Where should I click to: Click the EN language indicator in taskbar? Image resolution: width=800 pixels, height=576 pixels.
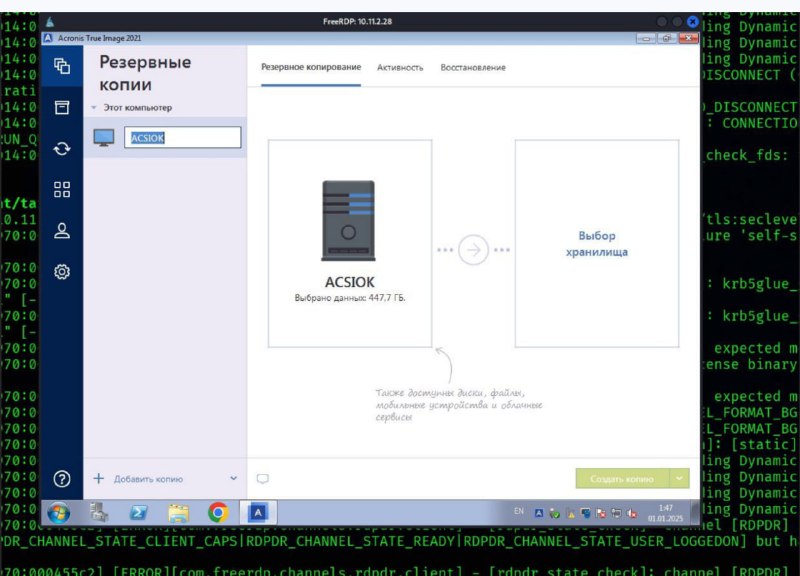[x=519, y=511]
